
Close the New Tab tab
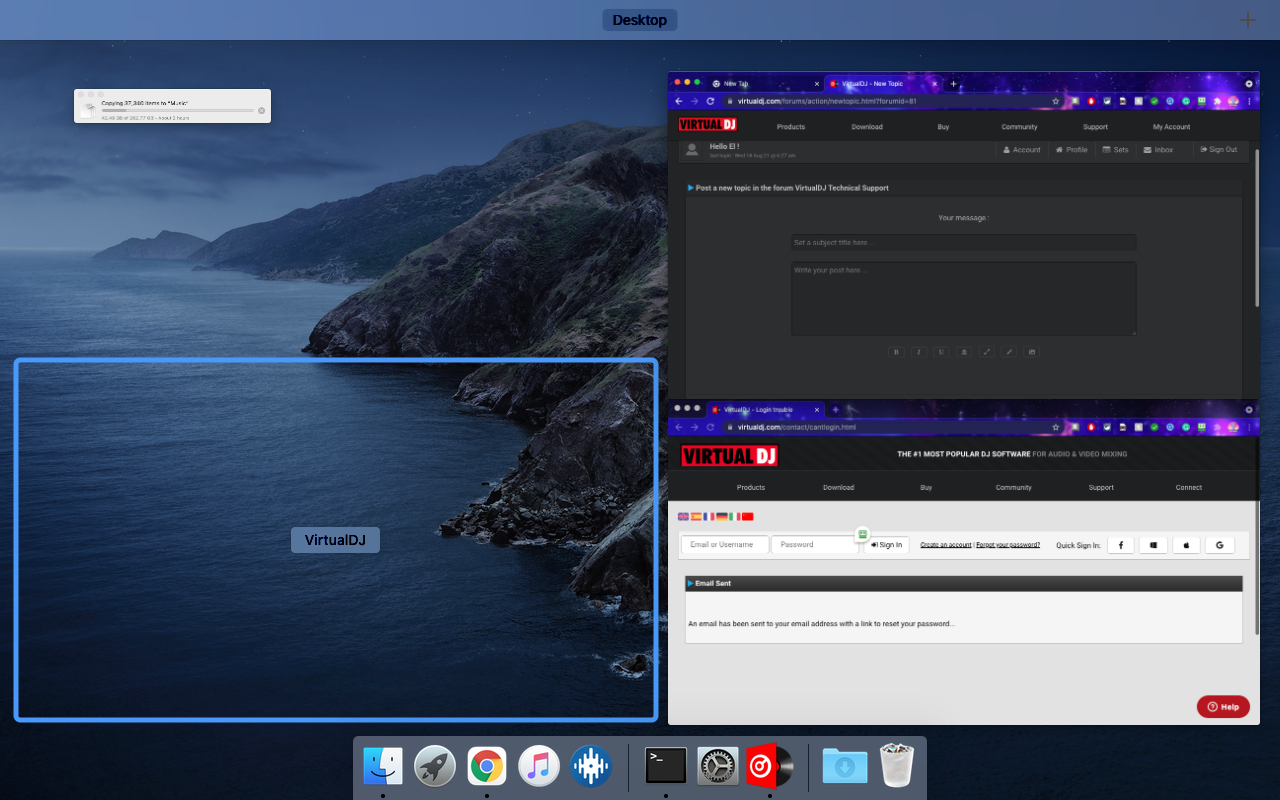[x=816, y=84]
